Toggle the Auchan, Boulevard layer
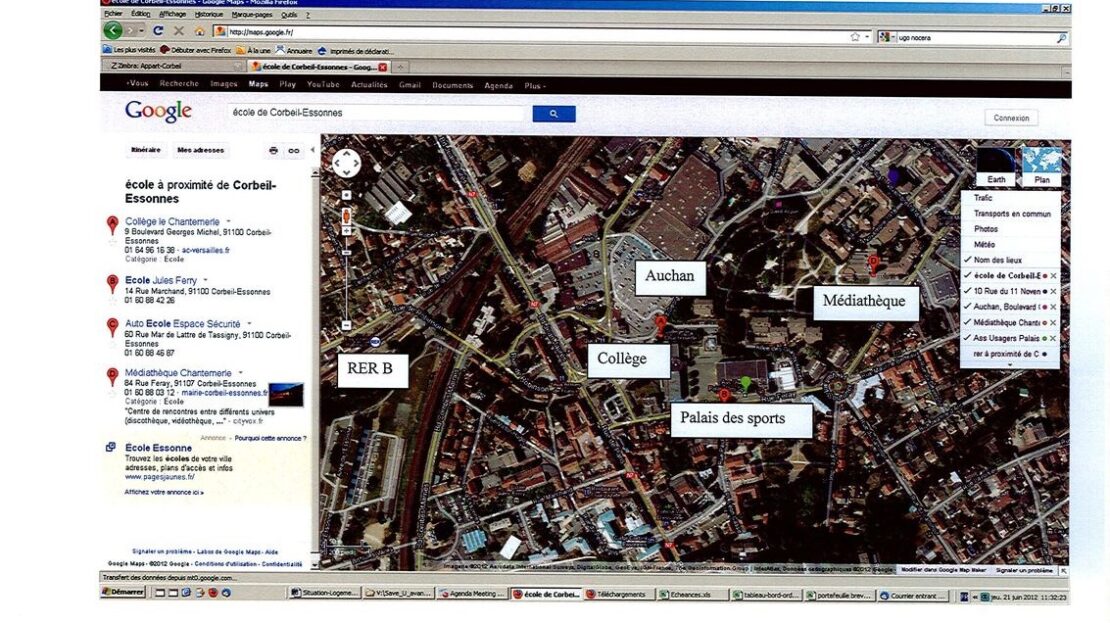The image size is (1110, 623). [x=968, y=307]
